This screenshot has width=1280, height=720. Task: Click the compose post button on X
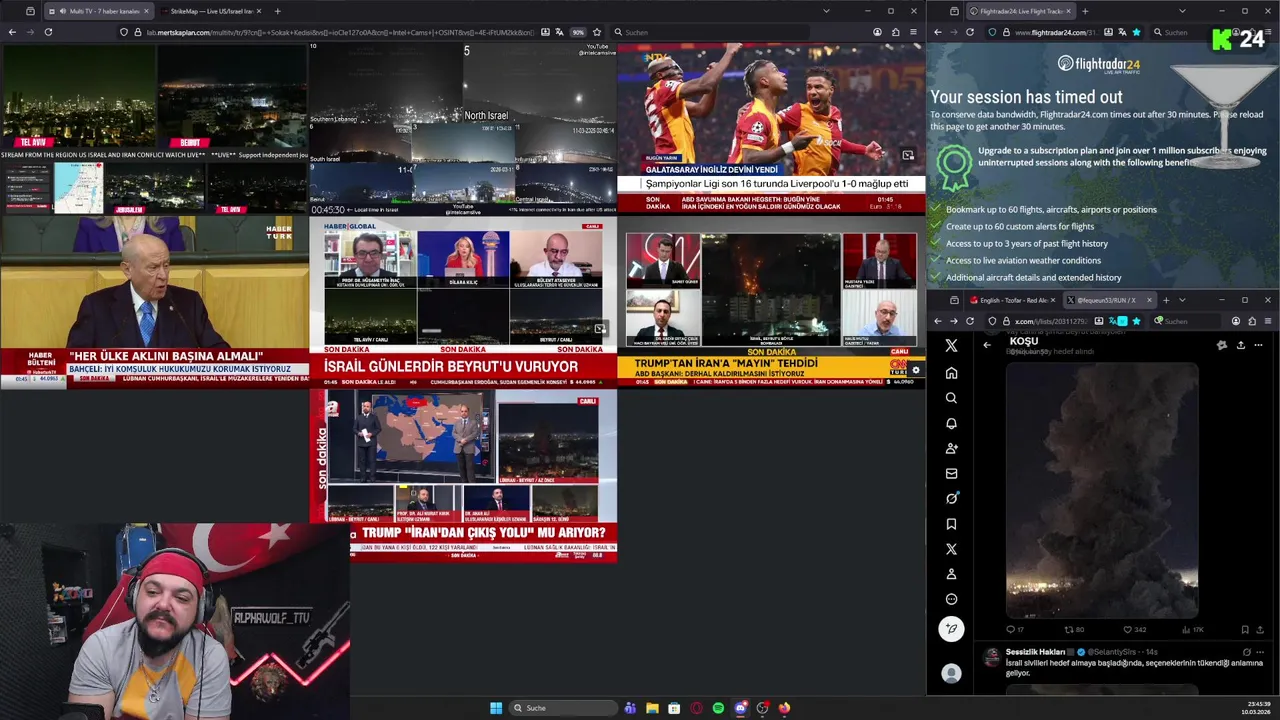coord(951,628)
